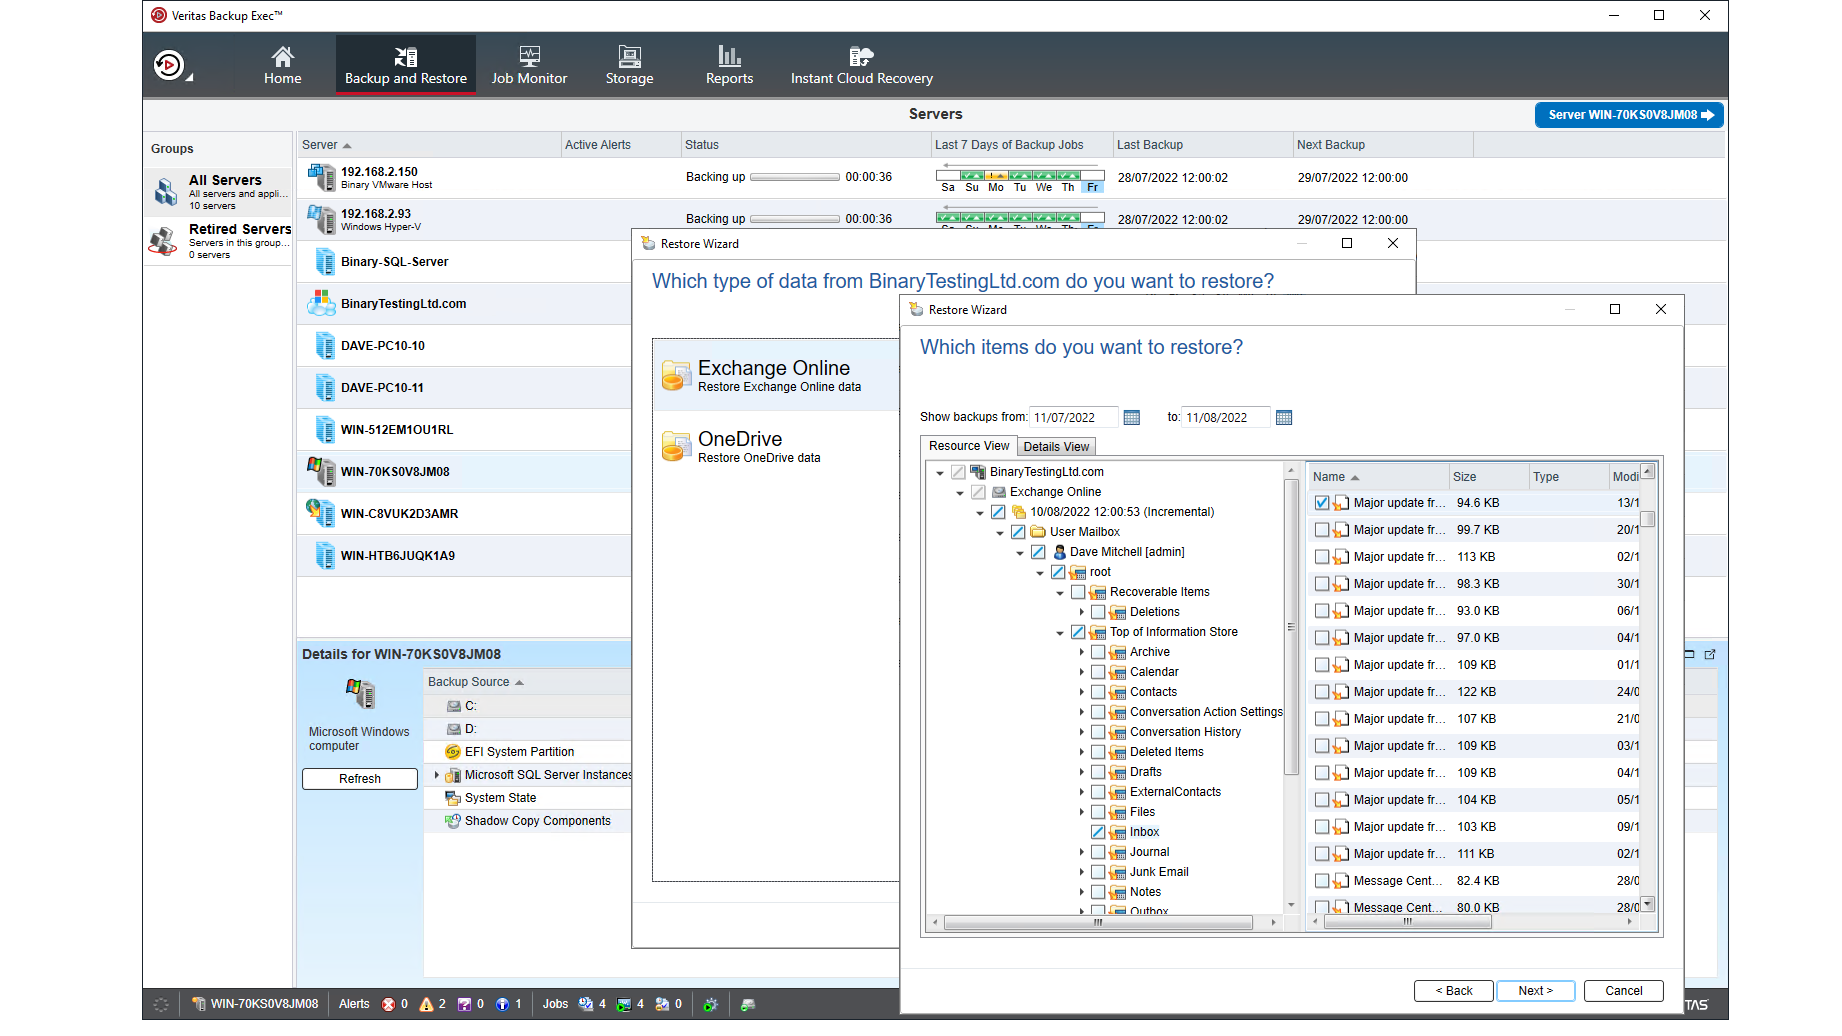The height and width of the screenshot is (1036, 1842).
Task: Open Instant Cloud Recovery
Action: coord(861,64)
